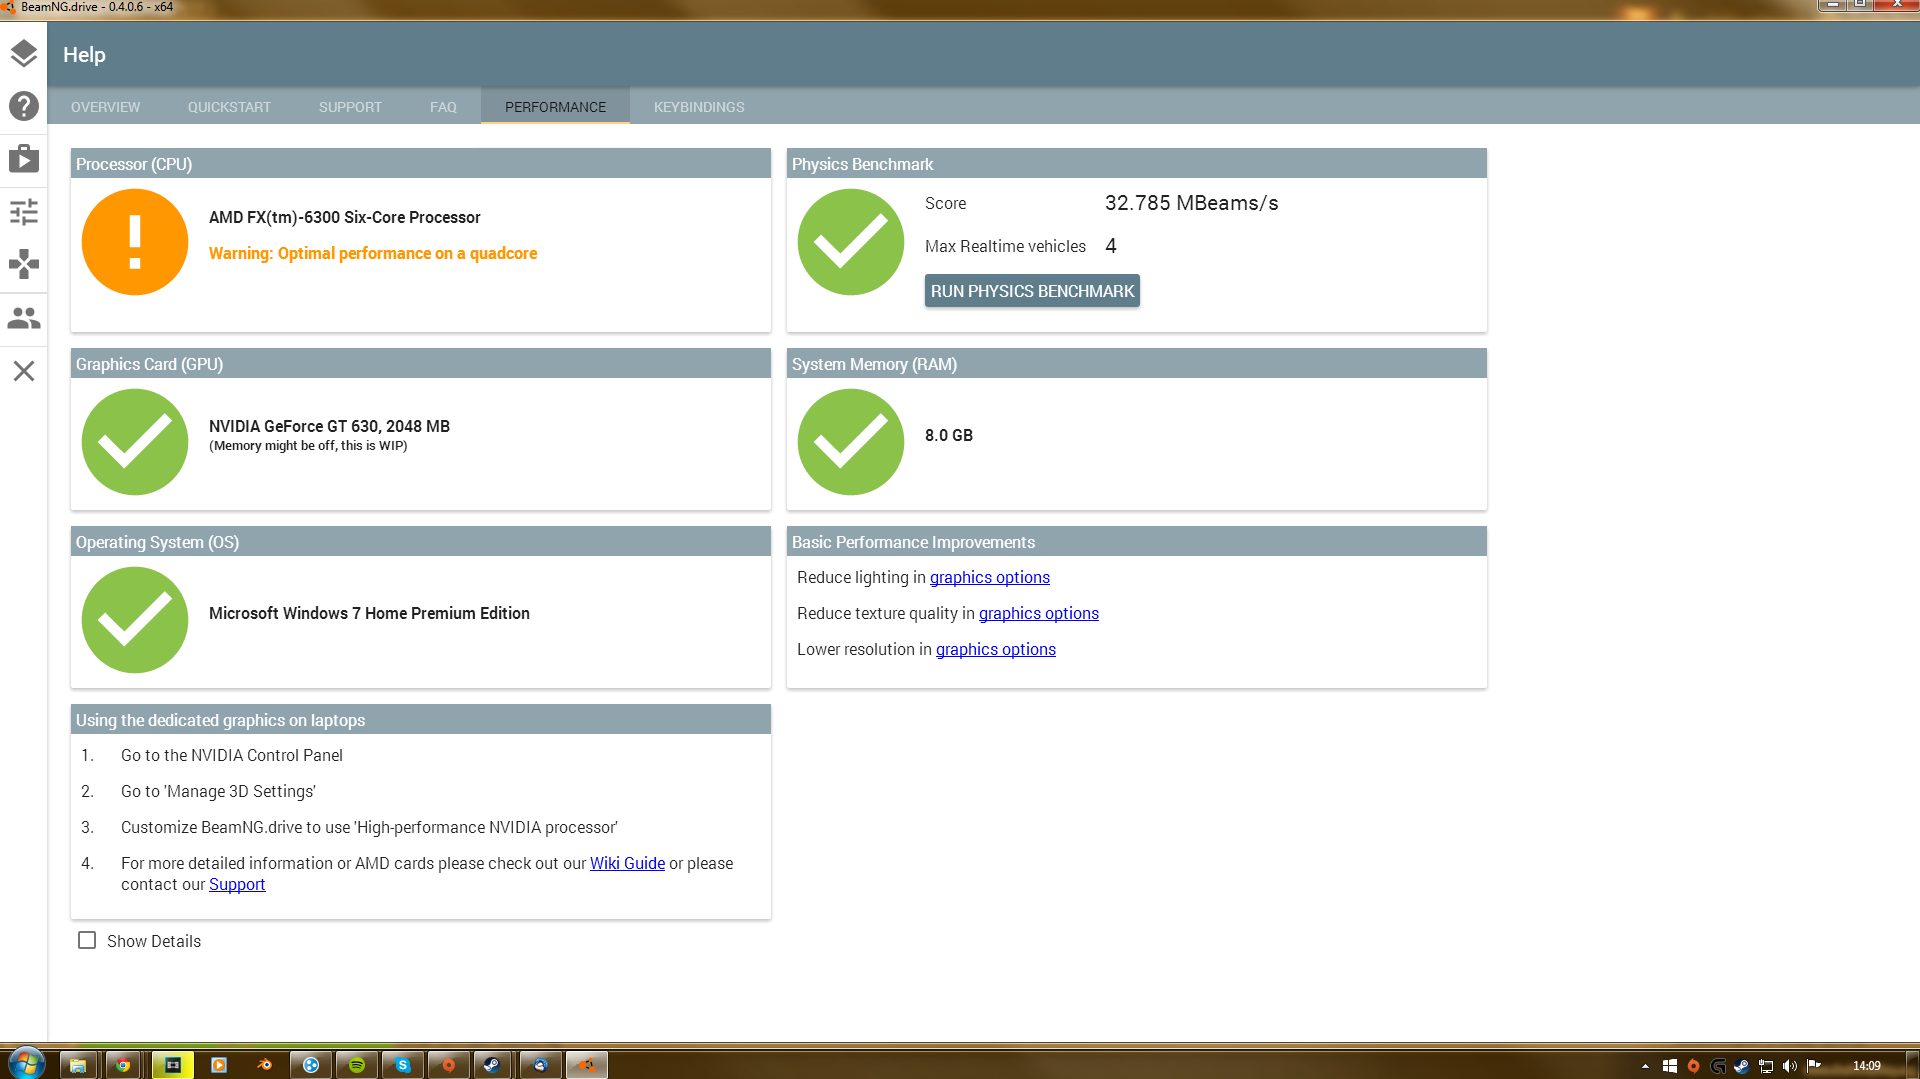Click the NVIDIA GeForce GT 630 text
This screenshot has width=1920, height=1079.
(329, 426)
